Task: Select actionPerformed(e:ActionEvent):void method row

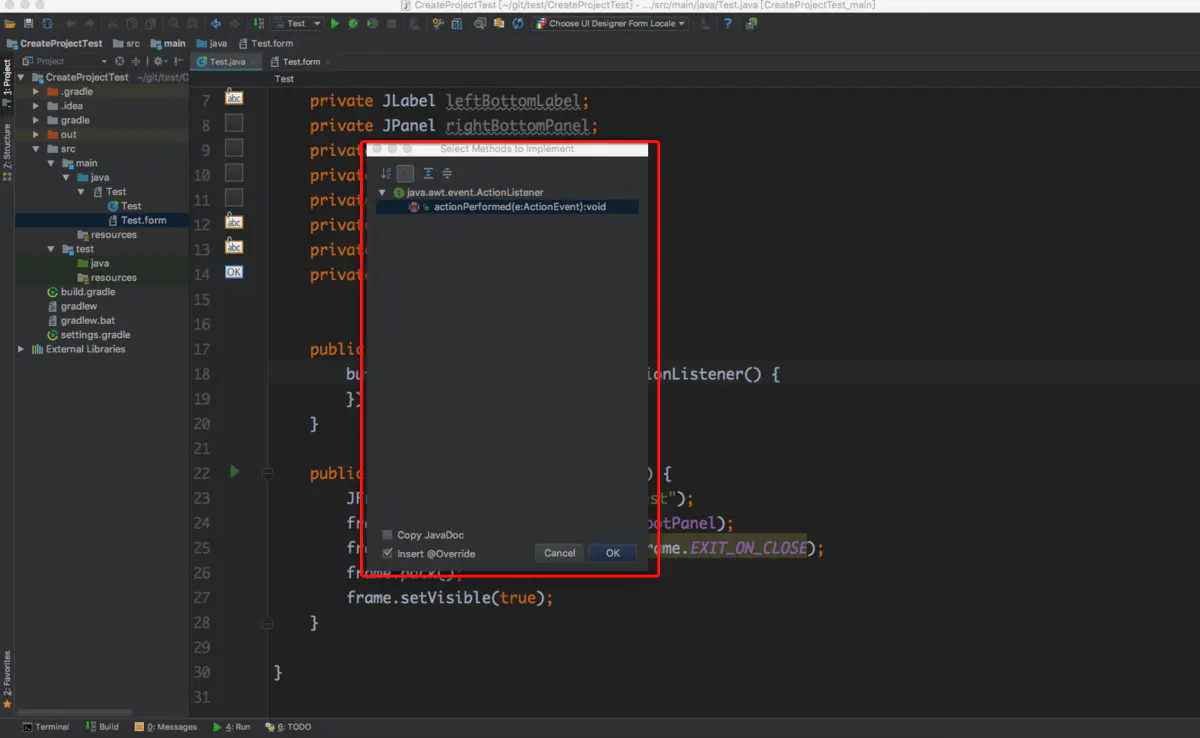Action: point(507,207)
